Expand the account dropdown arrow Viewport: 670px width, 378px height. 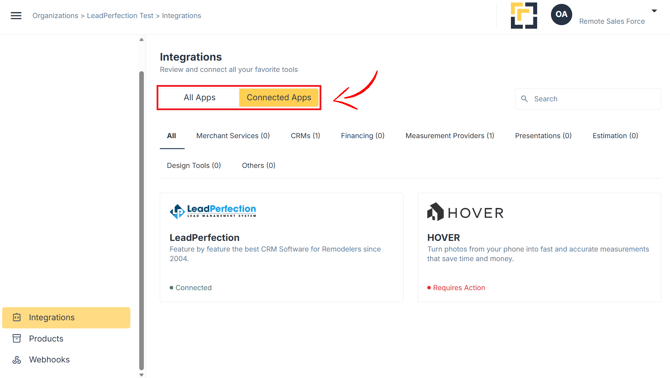[x=654, y=11]
